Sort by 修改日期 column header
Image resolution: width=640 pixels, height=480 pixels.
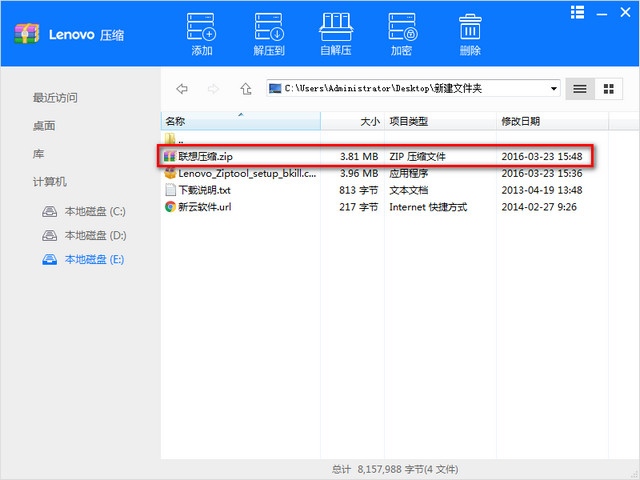[552, 121]
